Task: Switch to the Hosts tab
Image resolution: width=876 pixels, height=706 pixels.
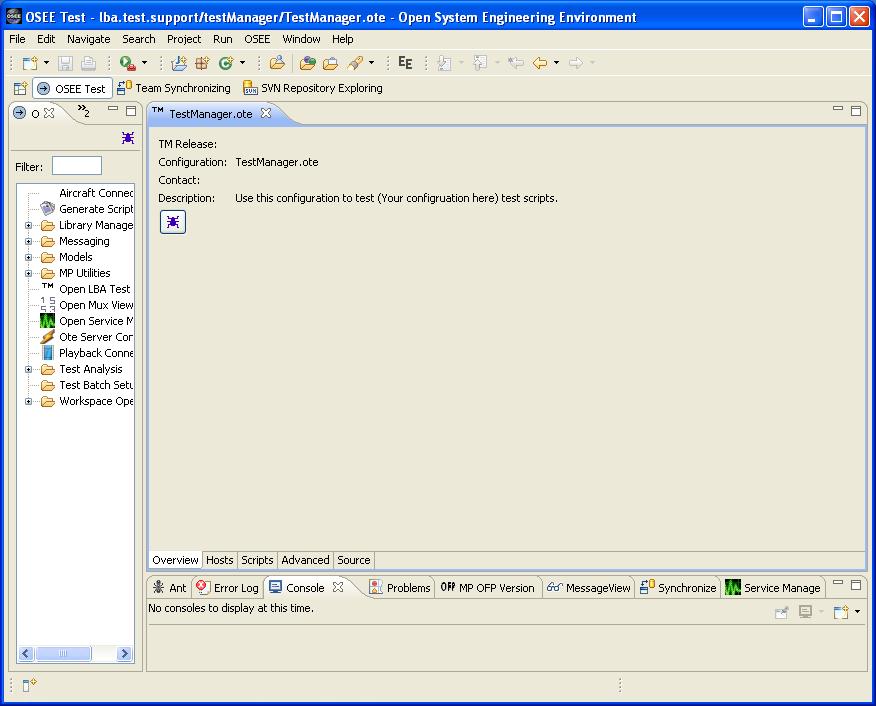Action: 219,560
